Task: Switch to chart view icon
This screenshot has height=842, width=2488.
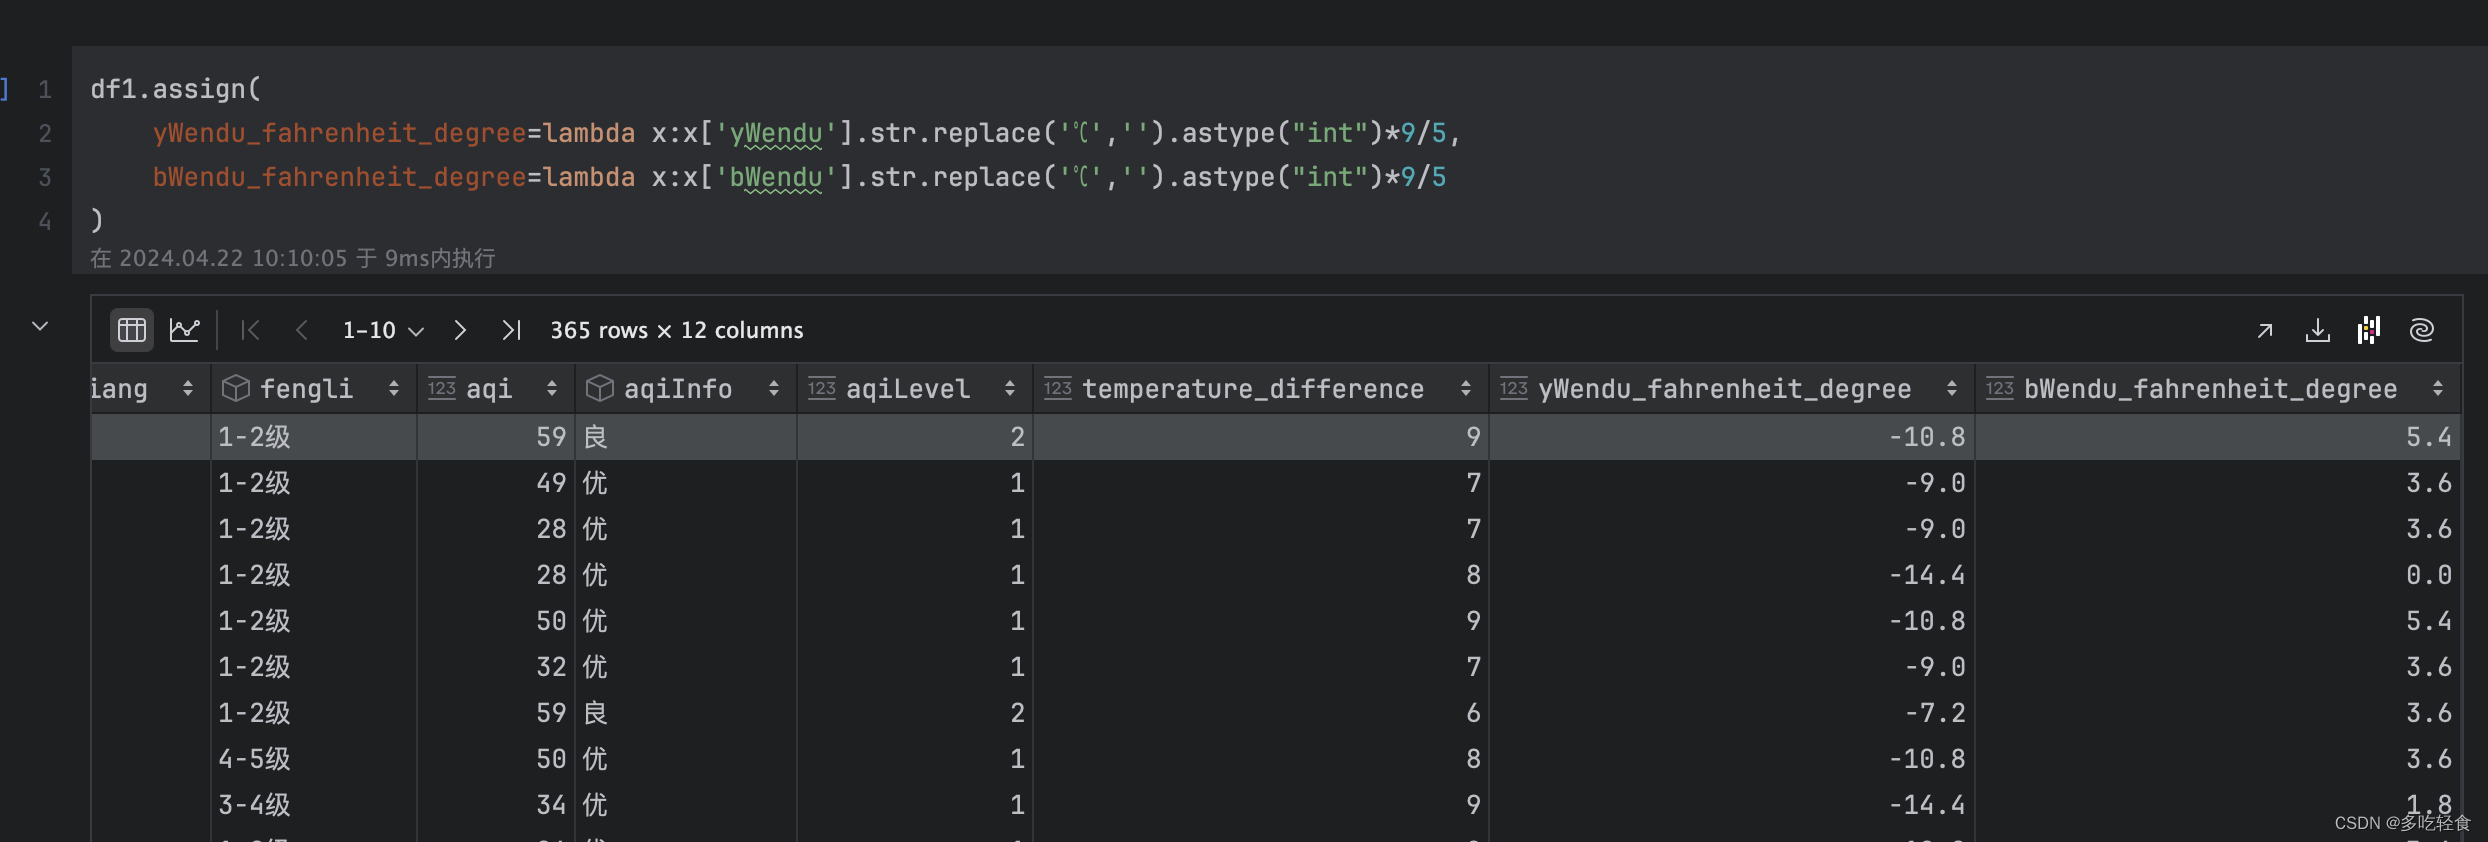Action: click(185, 330)
